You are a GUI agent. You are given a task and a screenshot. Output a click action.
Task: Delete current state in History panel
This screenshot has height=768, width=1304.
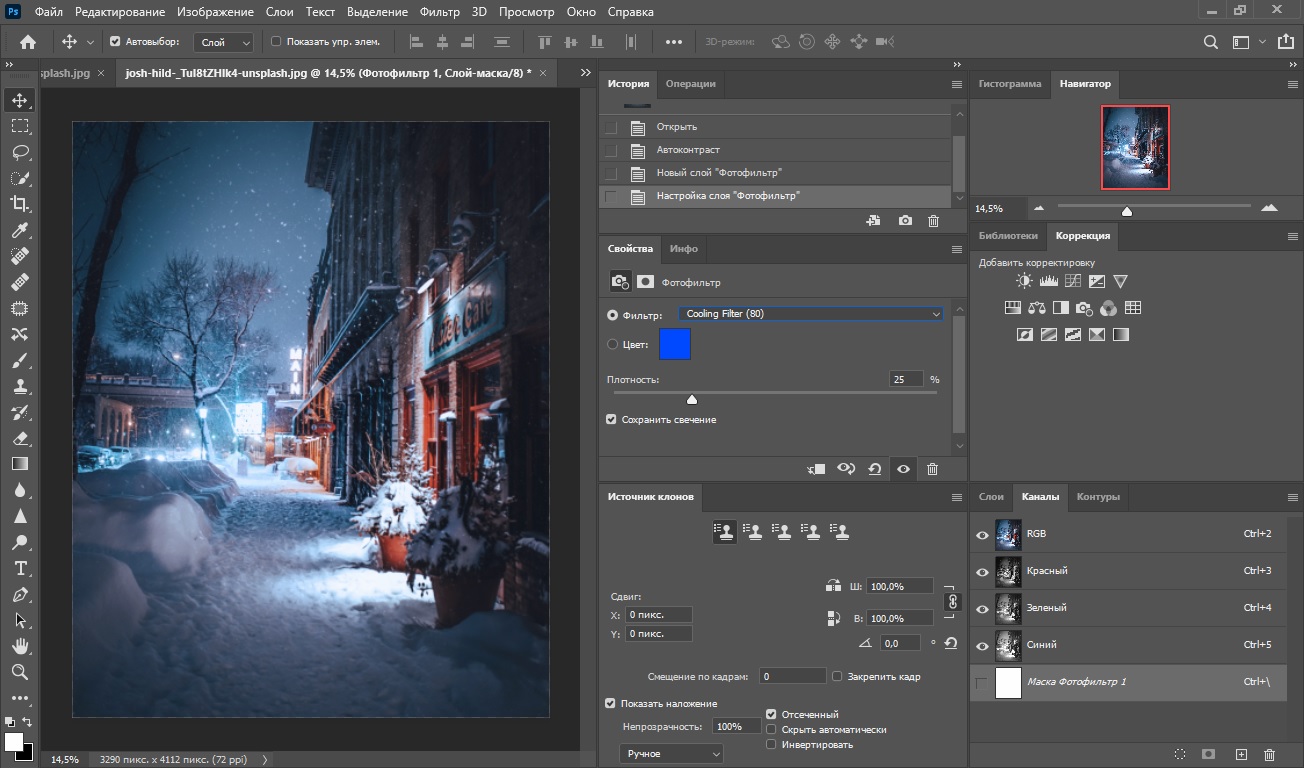click(933, 221)
